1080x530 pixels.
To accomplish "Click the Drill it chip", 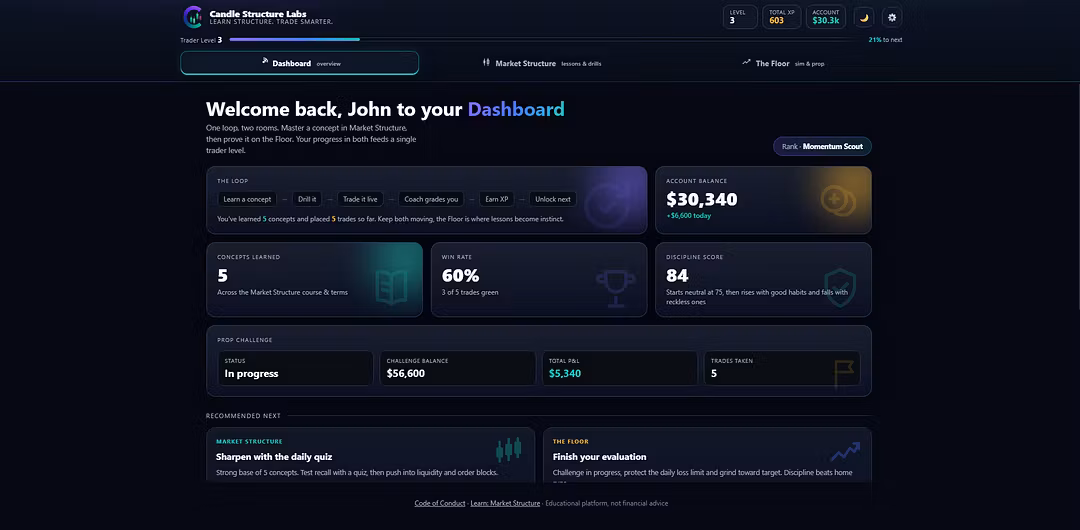I will click(307, 199).
